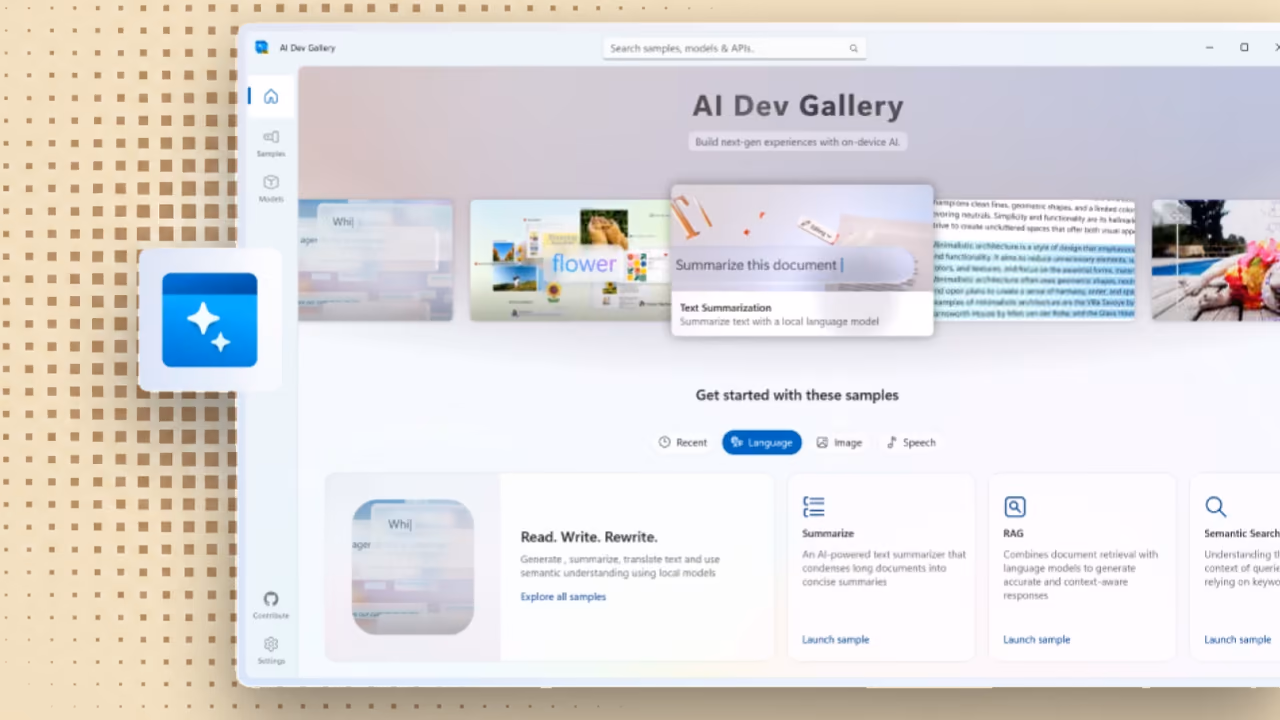Open the poolside photo carousel card
The height and width of the screenshot is (720, 1280).
1216,260
